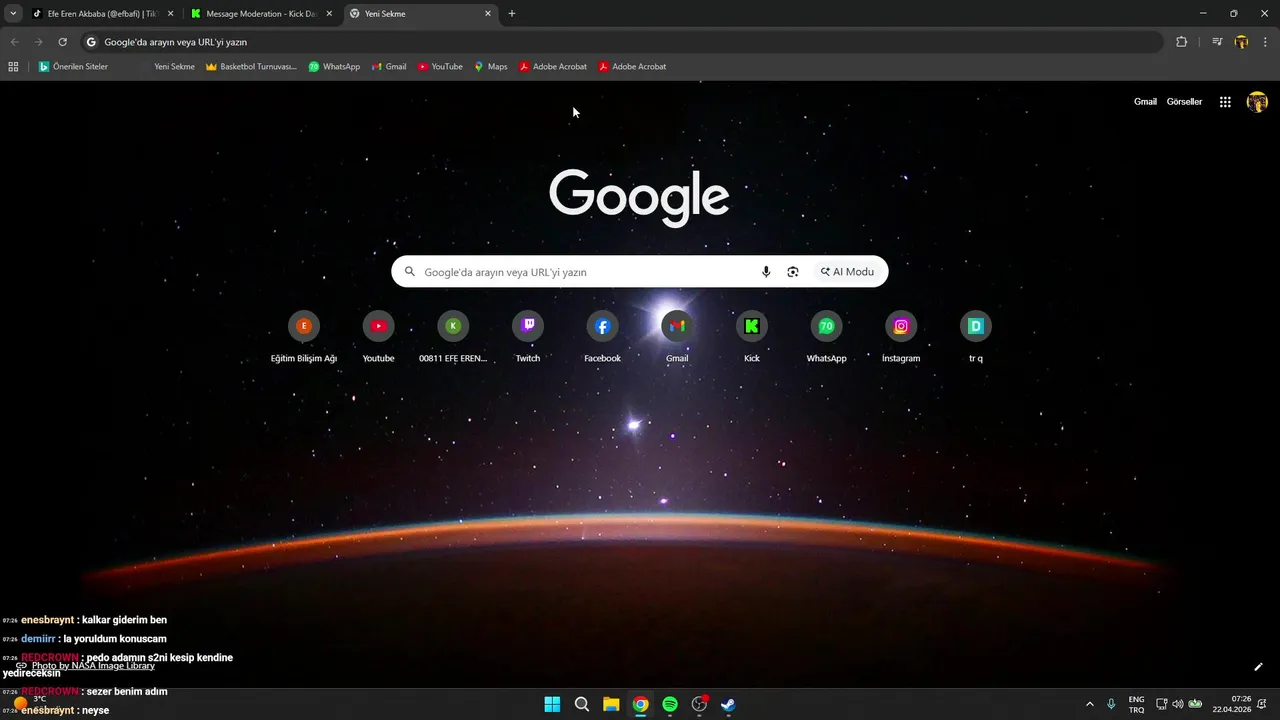Screen dimensions: 1280x720
Task: Select the Yeni Sekme tab
Action: pyautogui.click(x=420, y=14)
